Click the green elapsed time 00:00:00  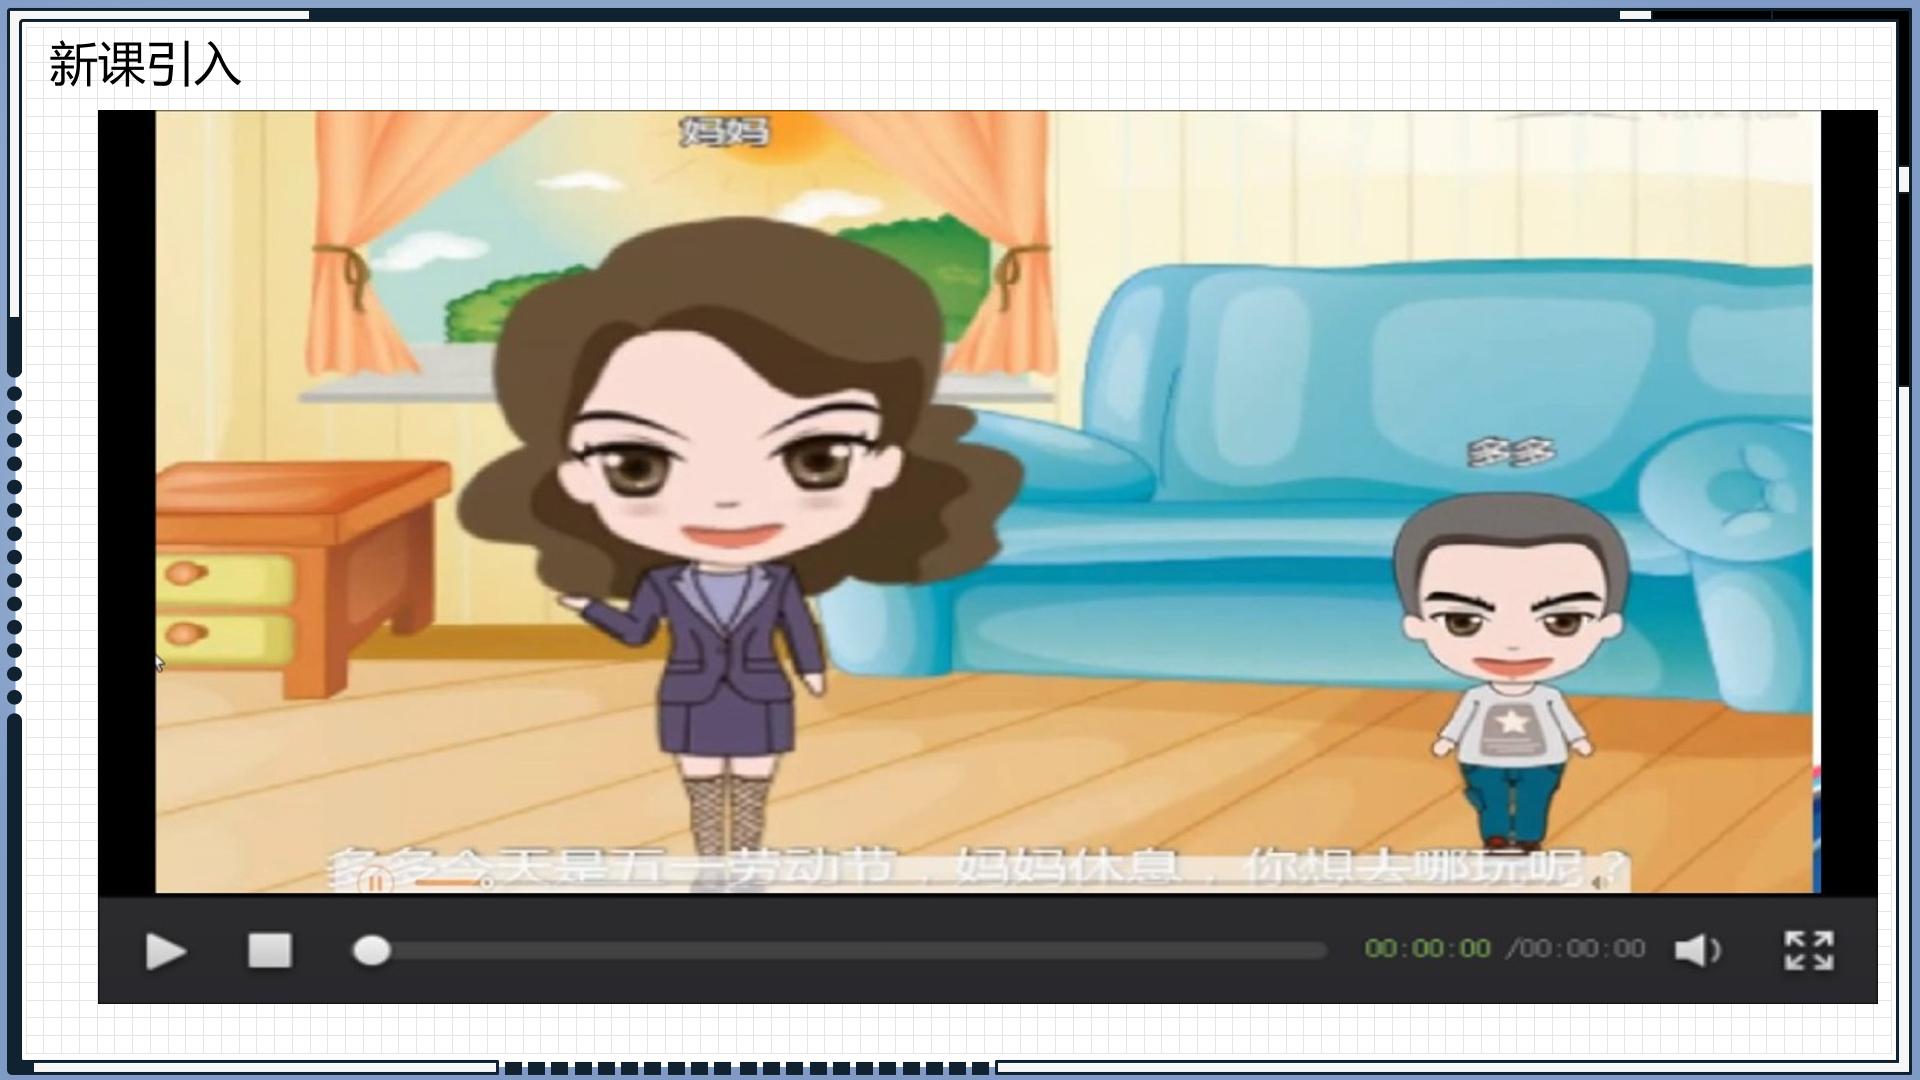point(1428,948)
